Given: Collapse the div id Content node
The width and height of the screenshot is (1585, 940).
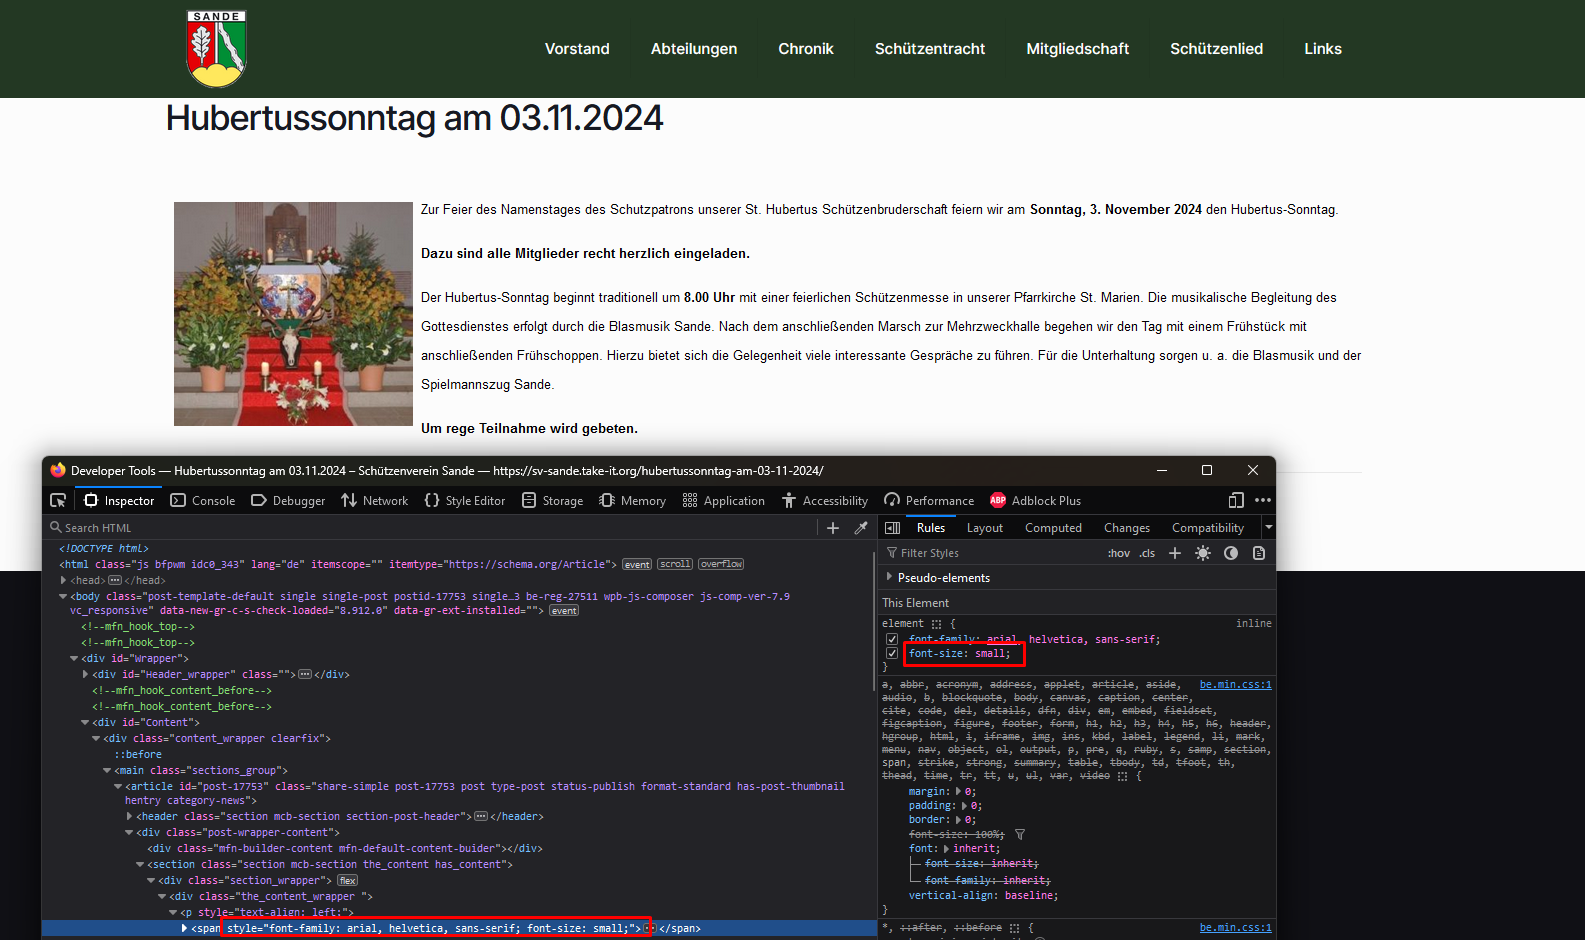Looking at the screenshot, I should (85, 722).
